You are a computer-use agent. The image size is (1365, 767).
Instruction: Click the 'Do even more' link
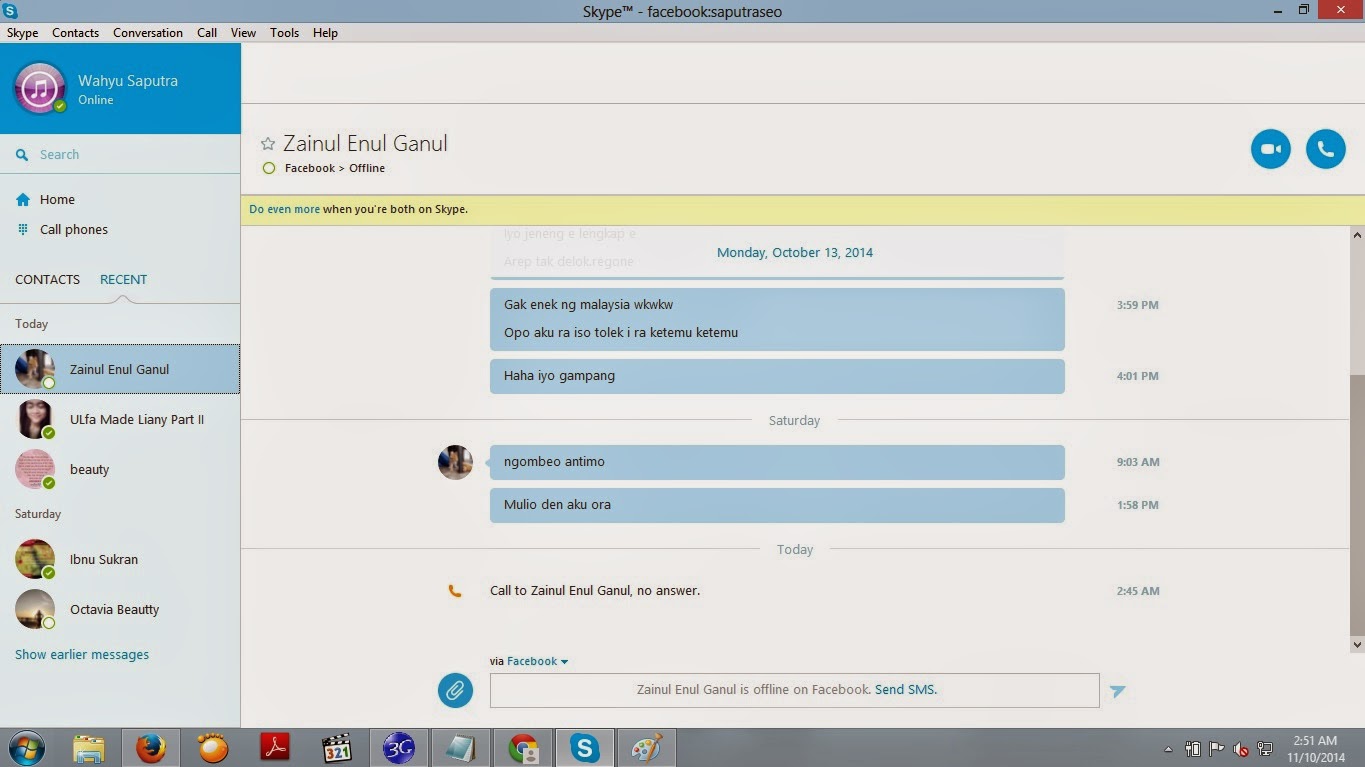pyautogui.click(x=285, y=210)
